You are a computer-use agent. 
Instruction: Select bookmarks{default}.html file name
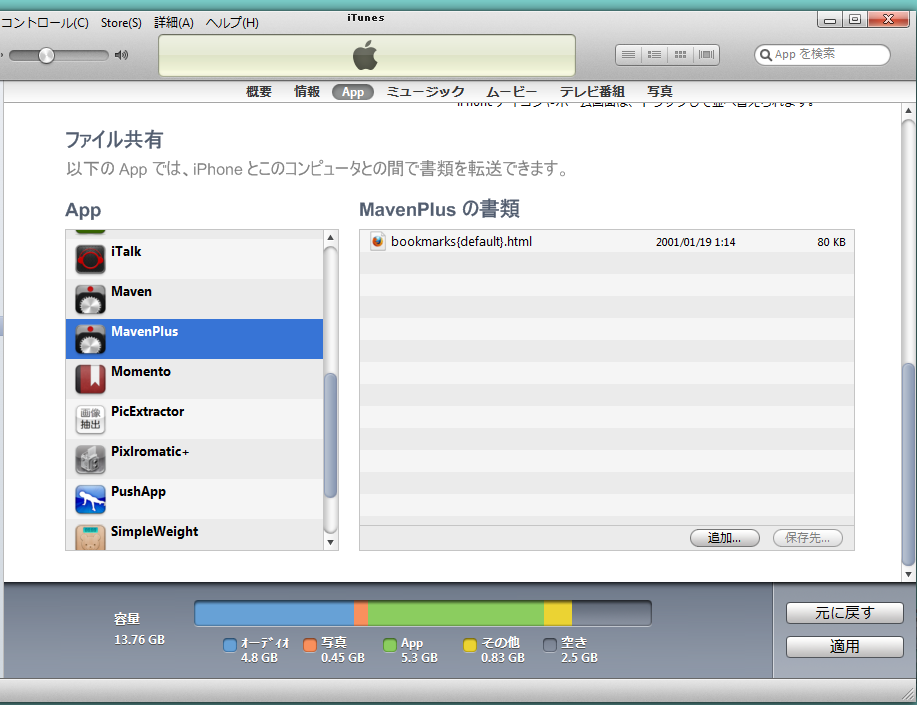[461, 242]
